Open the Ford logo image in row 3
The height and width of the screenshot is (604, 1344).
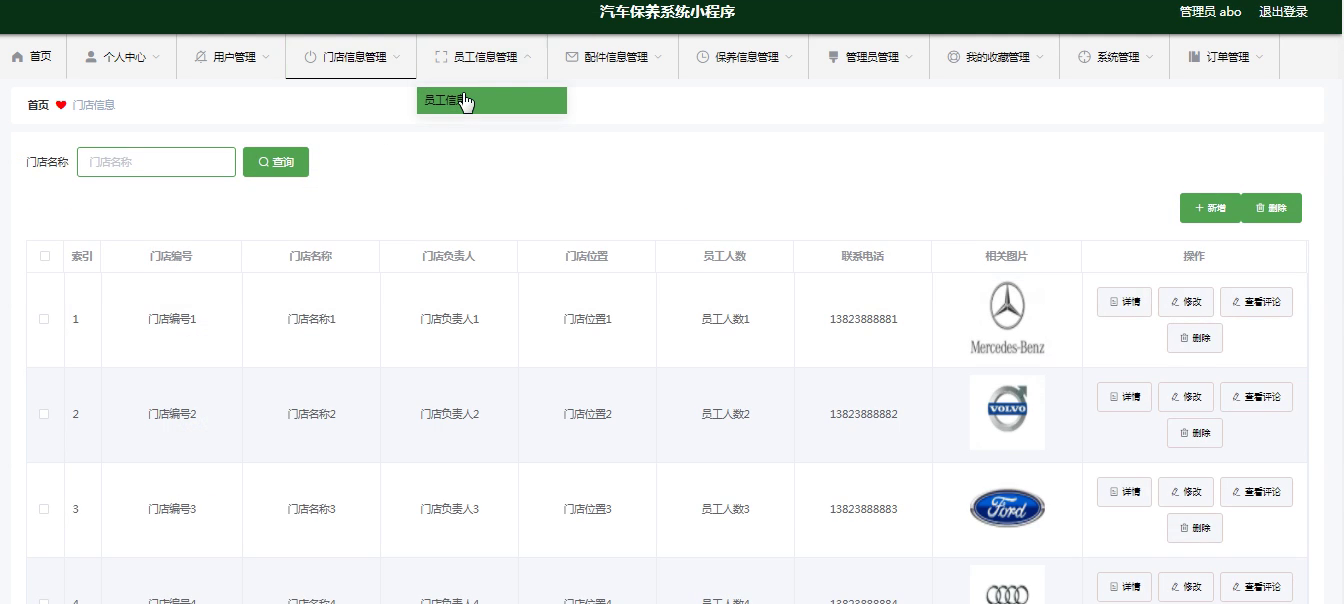pyautogui.click(x=1007, y=508)
